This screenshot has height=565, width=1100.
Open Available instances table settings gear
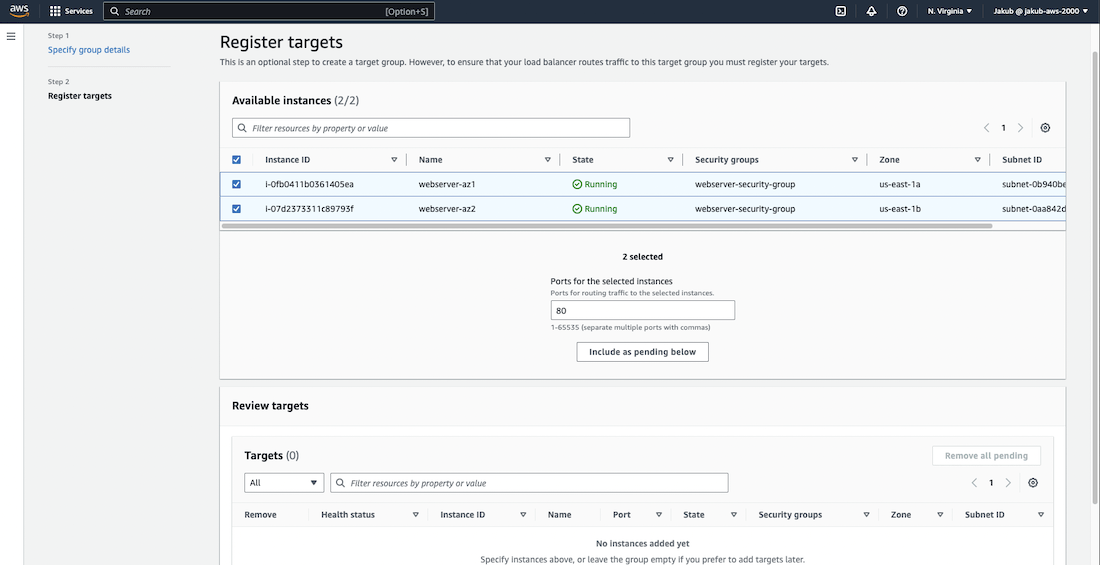point(1045,128)
